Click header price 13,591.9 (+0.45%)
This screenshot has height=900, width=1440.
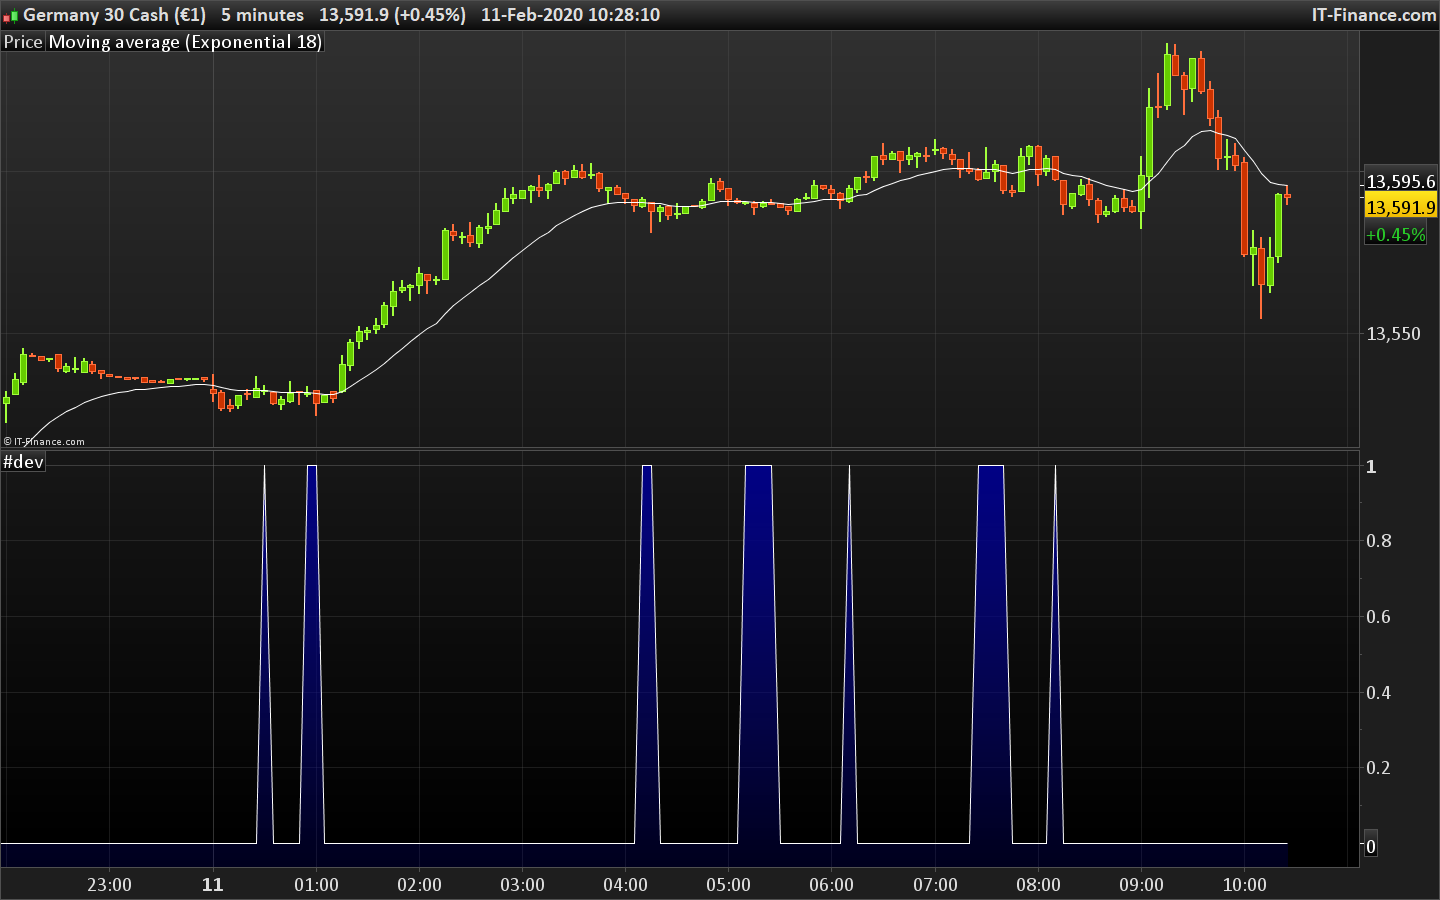point(392,15)
